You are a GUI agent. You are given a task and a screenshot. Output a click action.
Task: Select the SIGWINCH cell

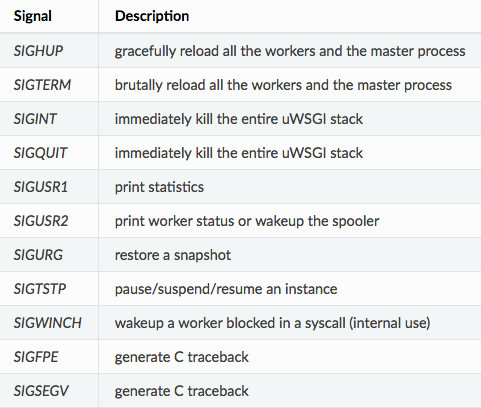point(48,323)
